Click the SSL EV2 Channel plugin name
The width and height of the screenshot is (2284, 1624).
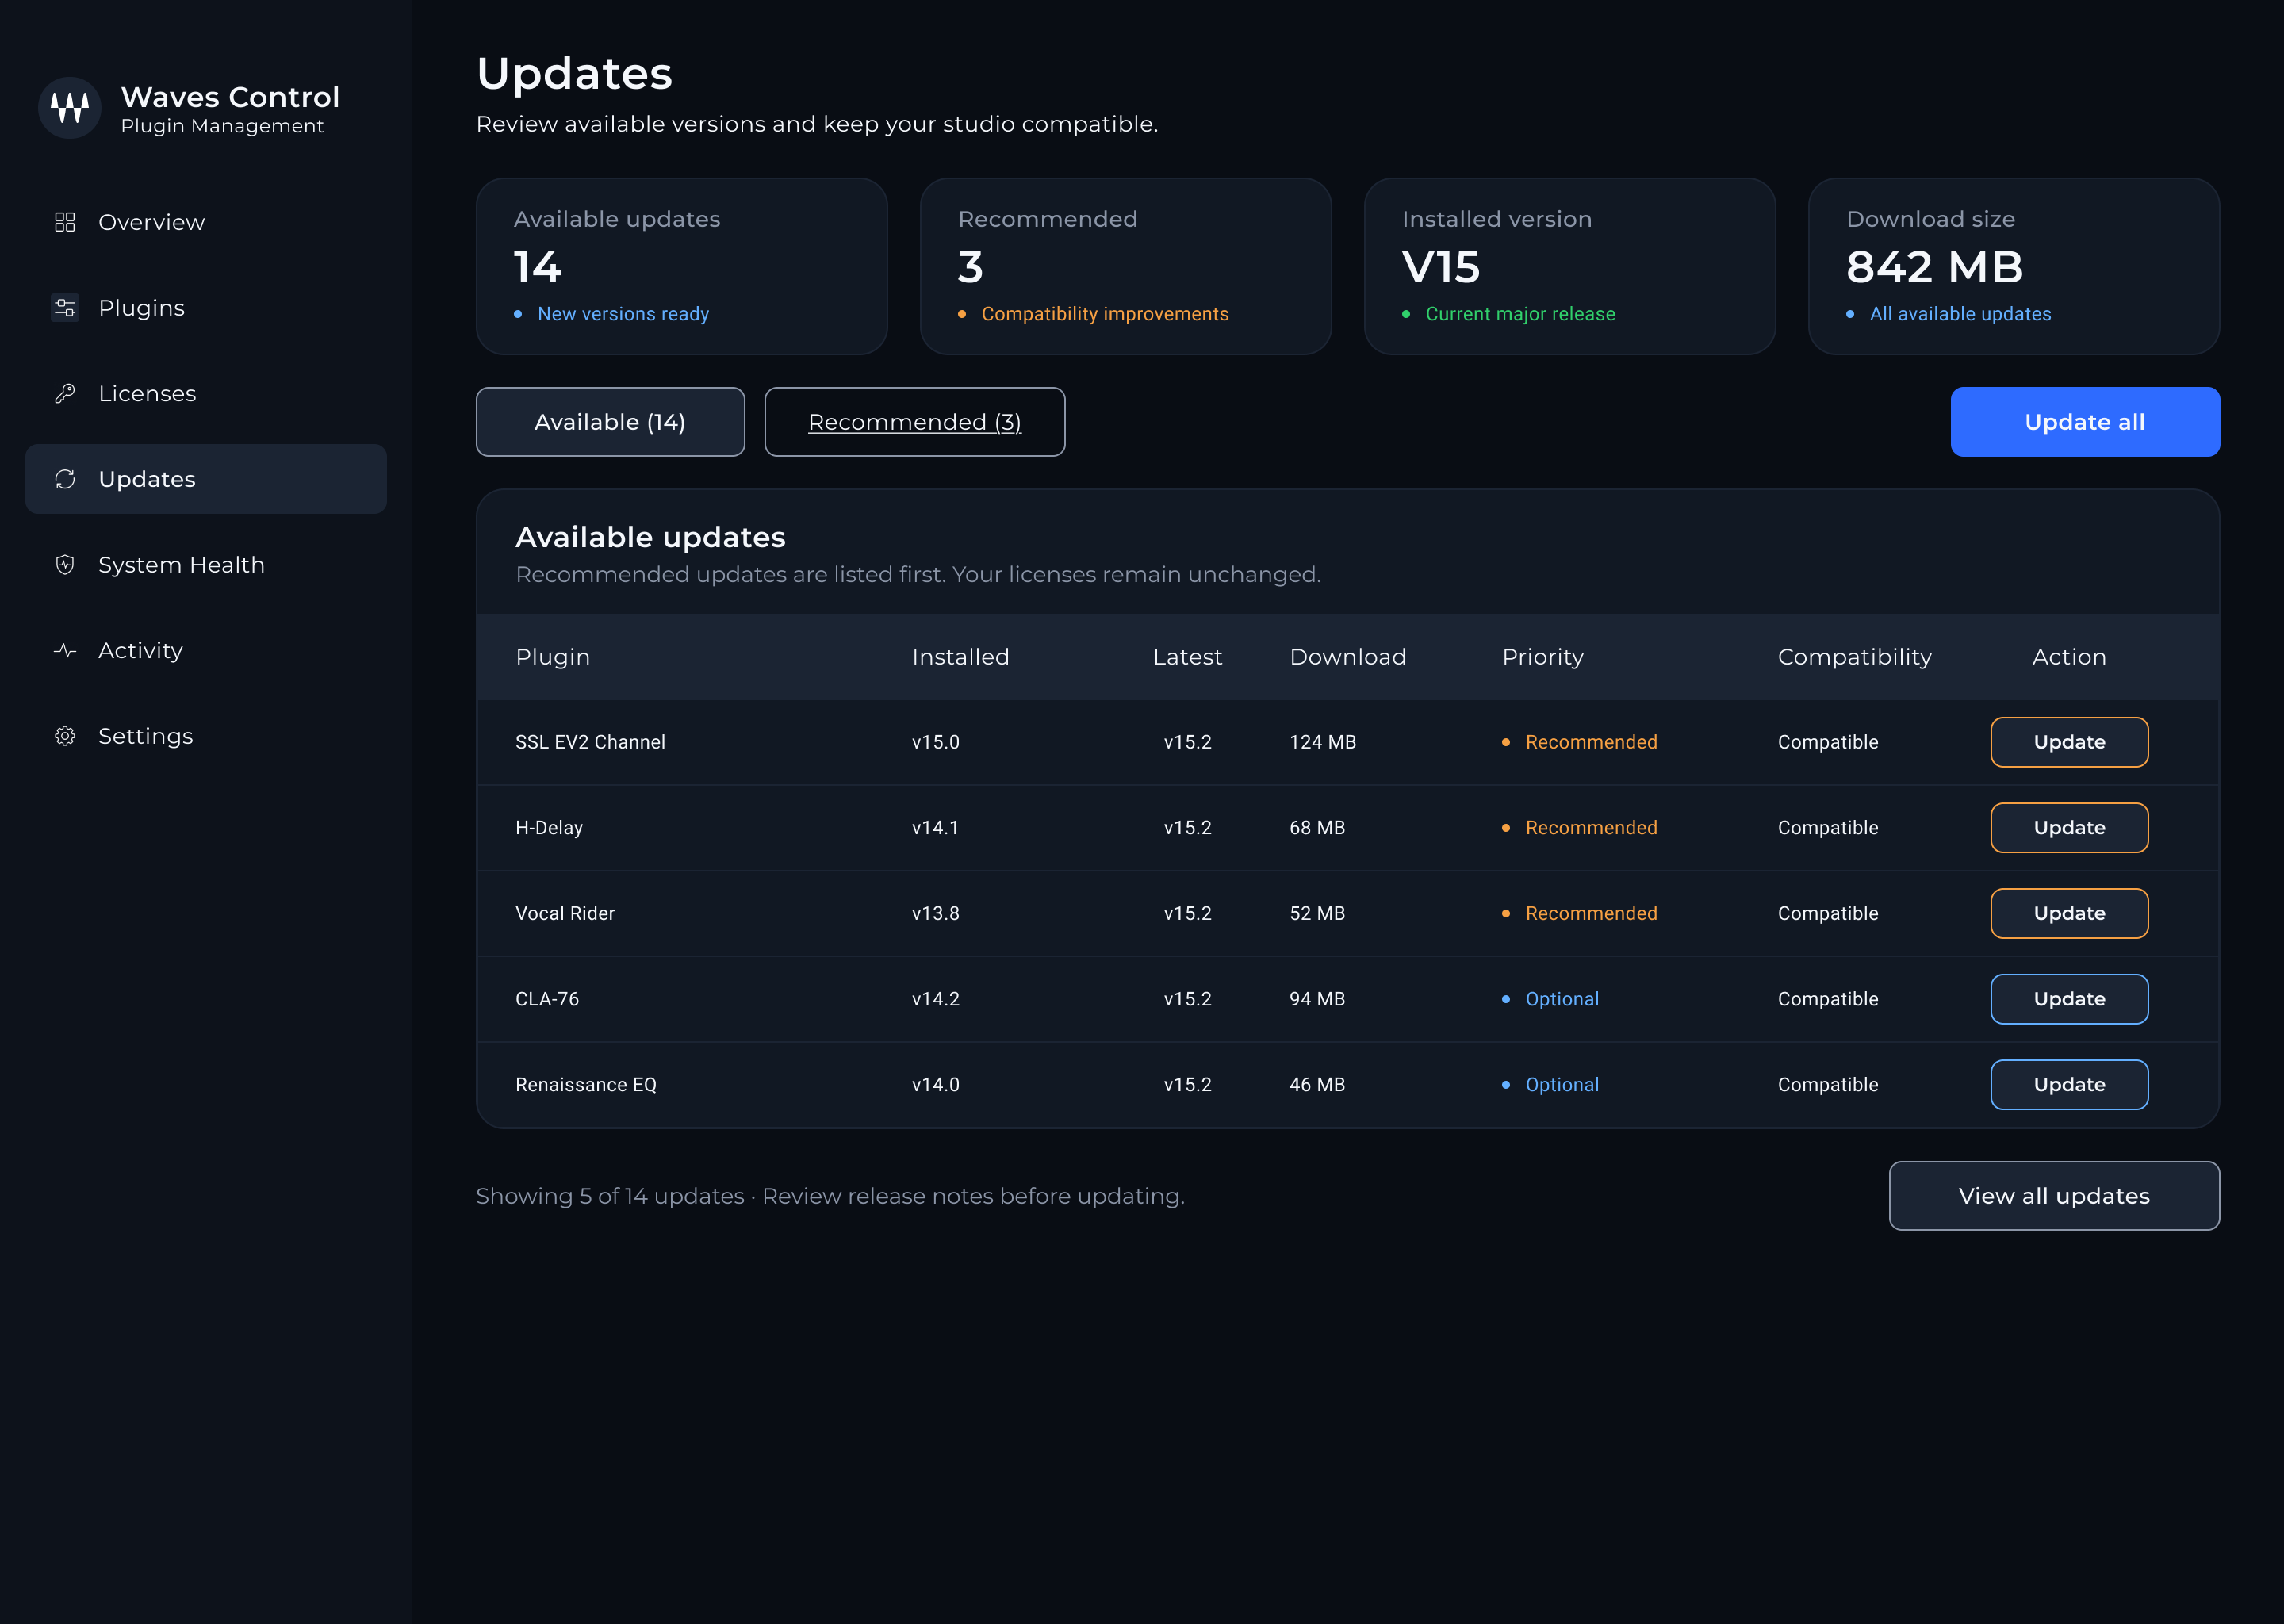(x=590, y=742)
